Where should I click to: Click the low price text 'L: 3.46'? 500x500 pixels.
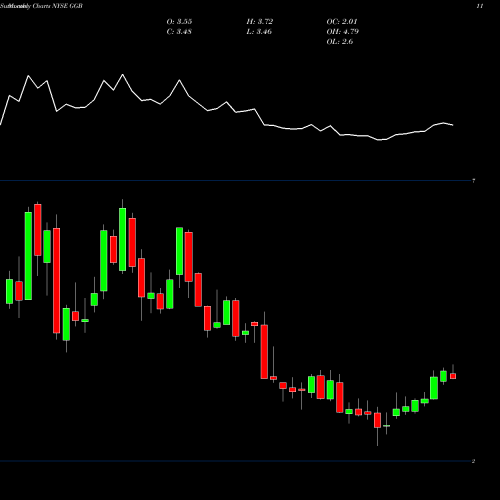(x=259, y=32)
